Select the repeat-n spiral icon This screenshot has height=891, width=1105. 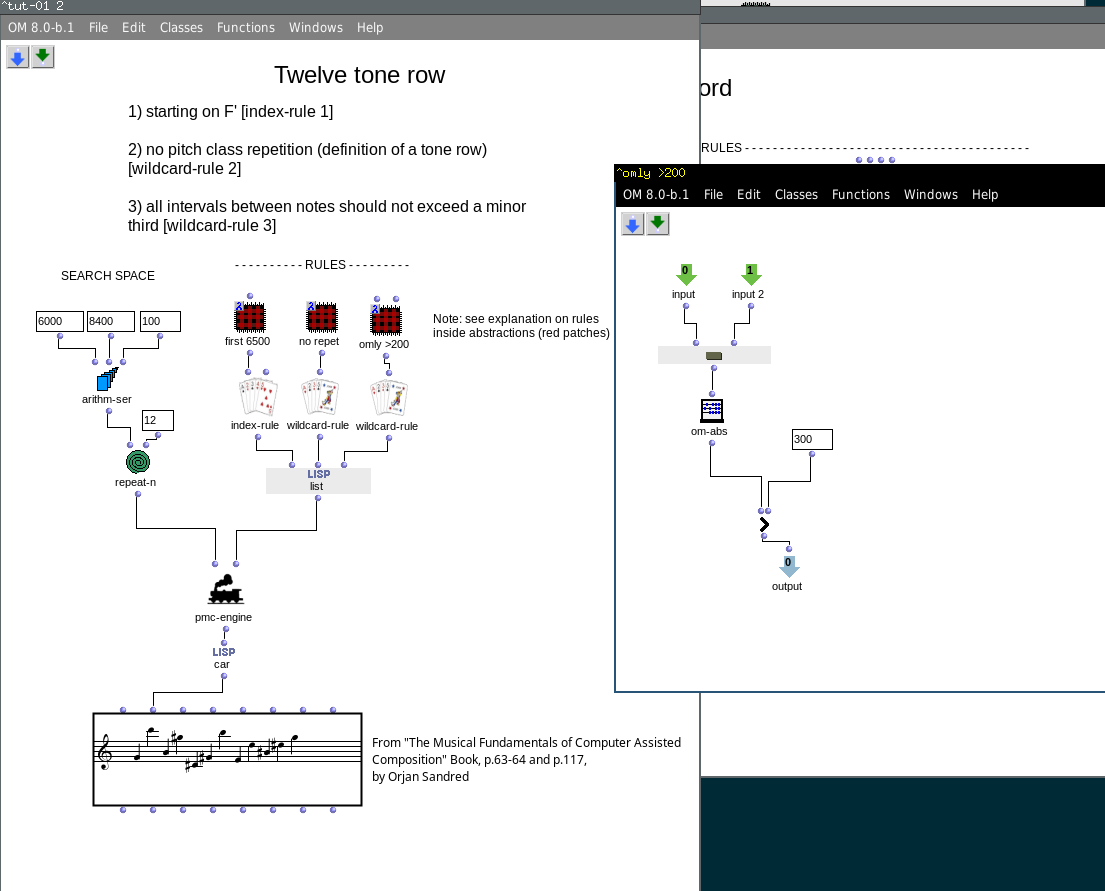click(x=139, y=461)
